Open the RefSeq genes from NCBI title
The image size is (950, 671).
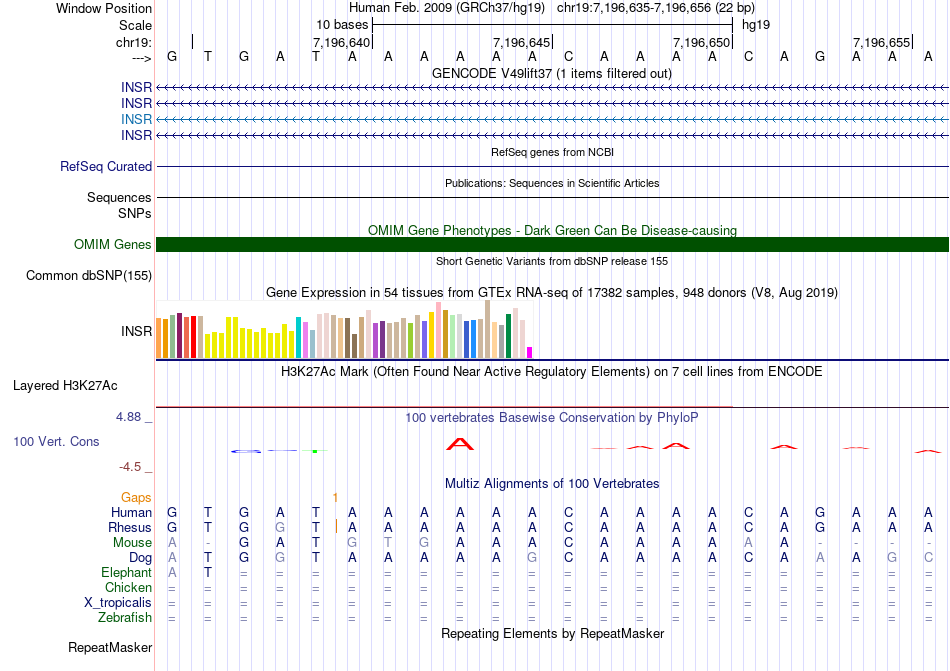pos(552,152)
